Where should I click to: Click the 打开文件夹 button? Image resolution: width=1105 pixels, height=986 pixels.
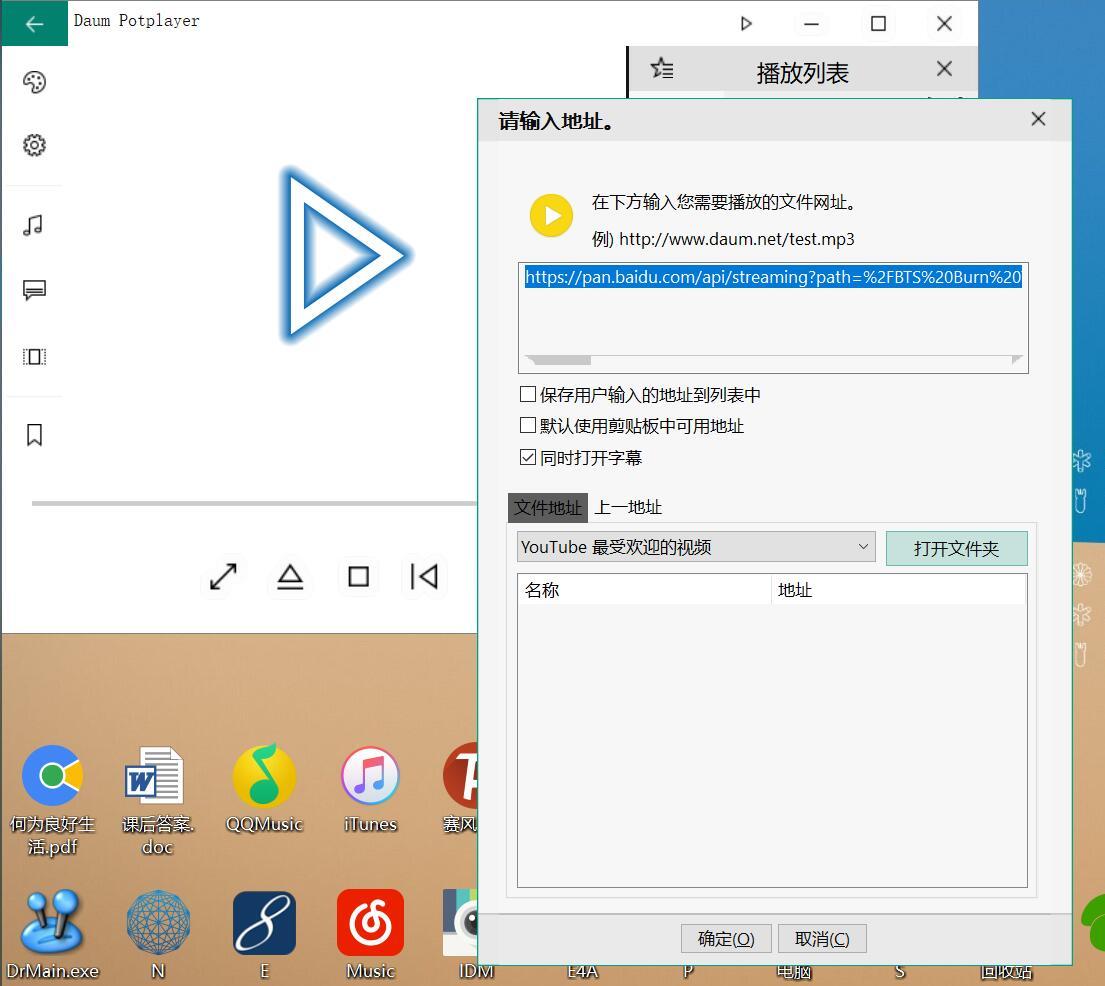[x=956, y=548]
